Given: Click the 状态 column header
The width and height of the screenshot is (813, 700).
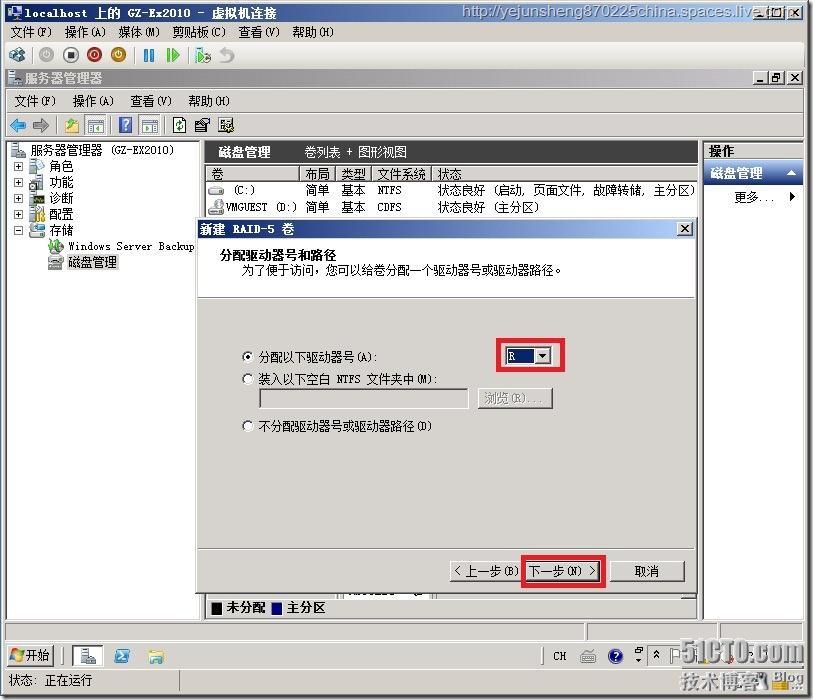Looking at the screenshot, I should click(x=564, y=174).
